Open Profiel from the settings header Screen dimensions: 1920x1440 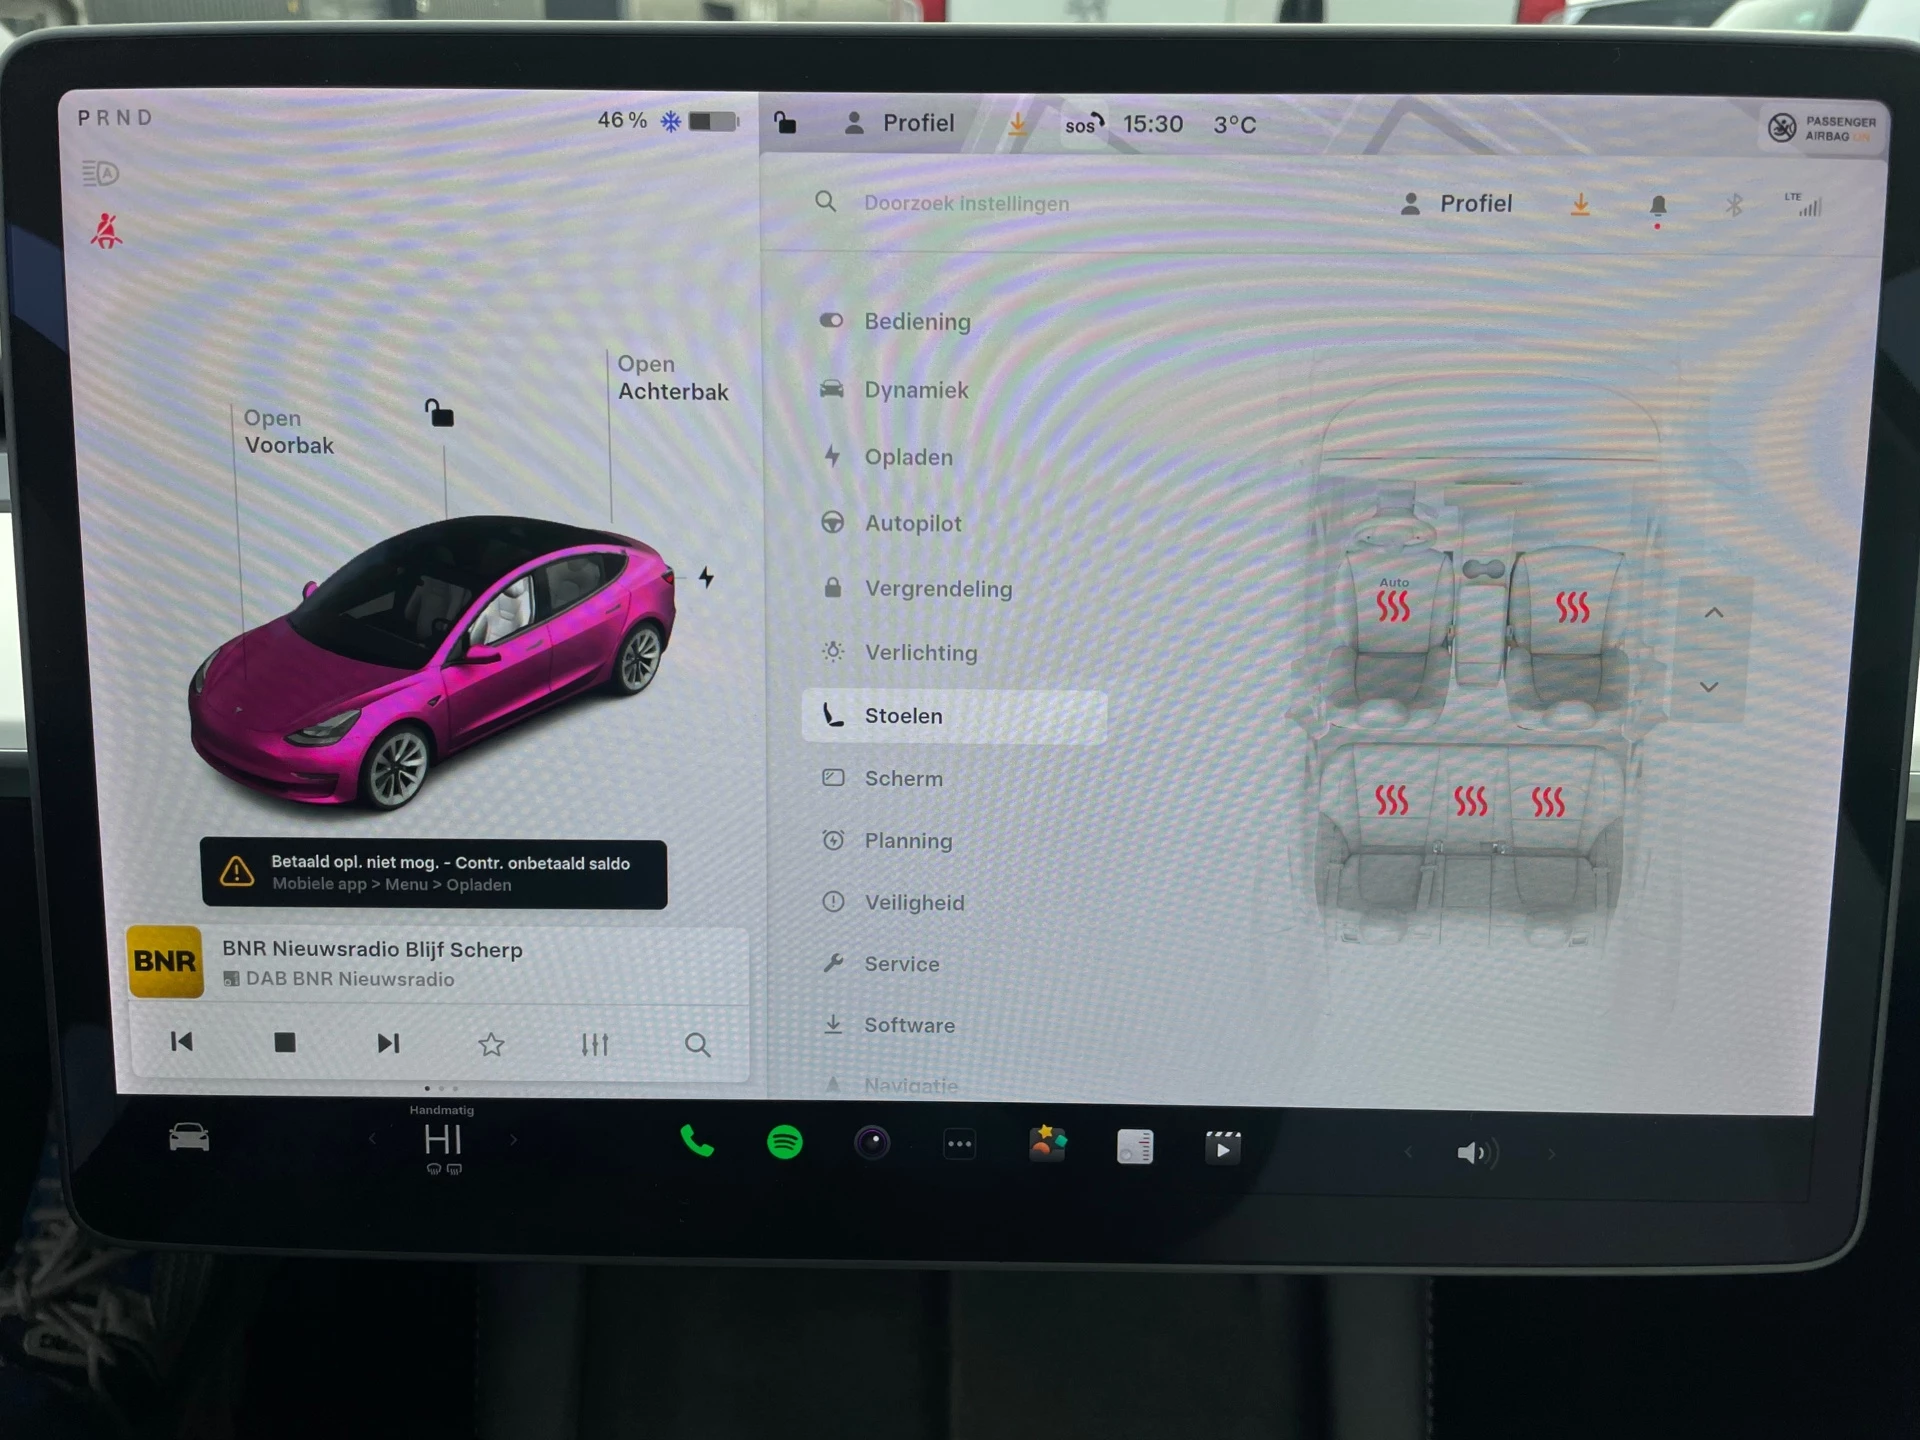(x=1457, y=204)
